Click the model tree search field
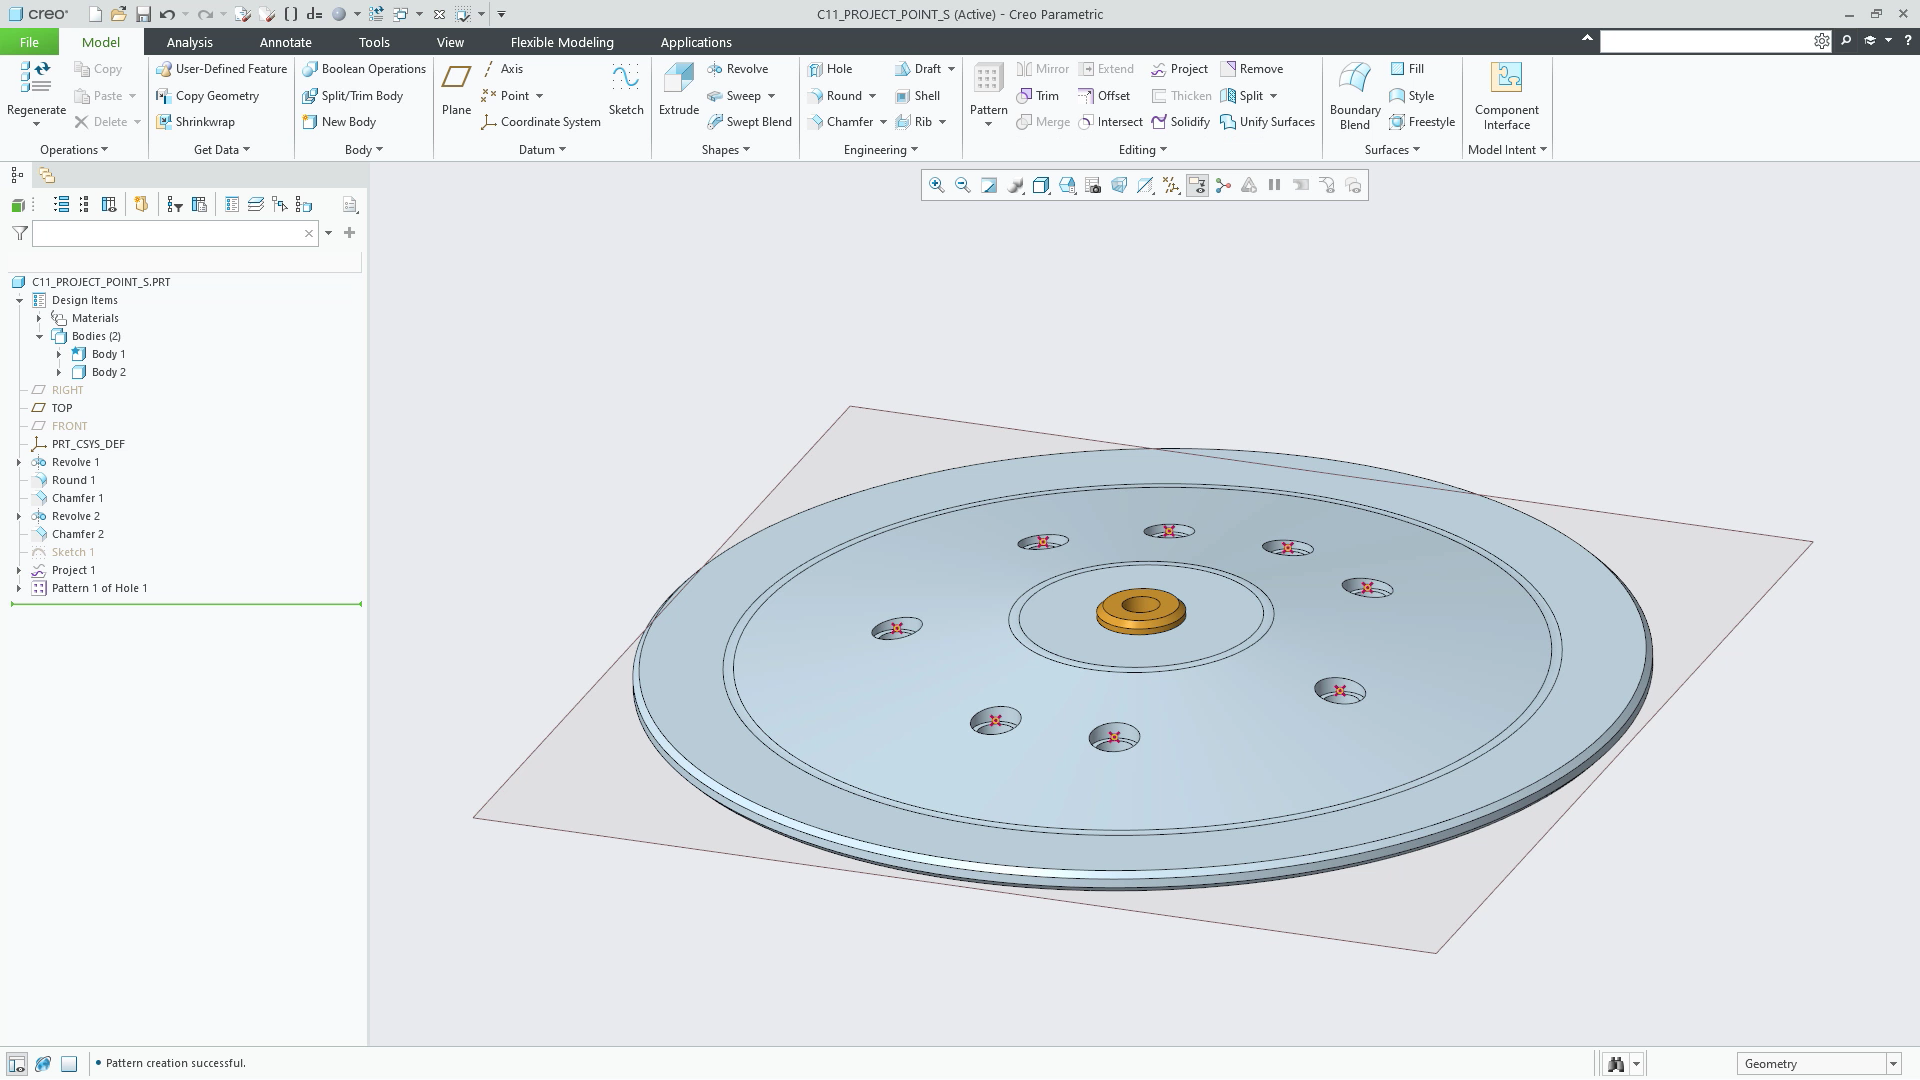 176,233
